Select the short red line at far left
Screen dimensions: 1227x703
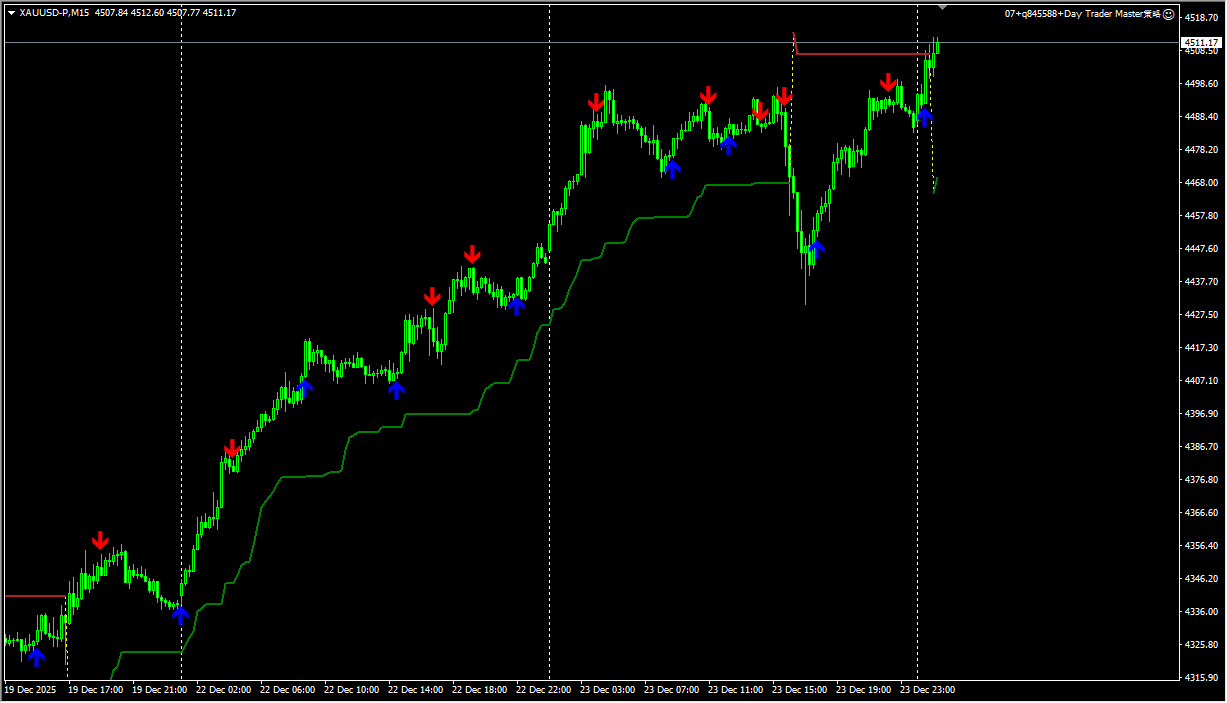click(34, 596)
